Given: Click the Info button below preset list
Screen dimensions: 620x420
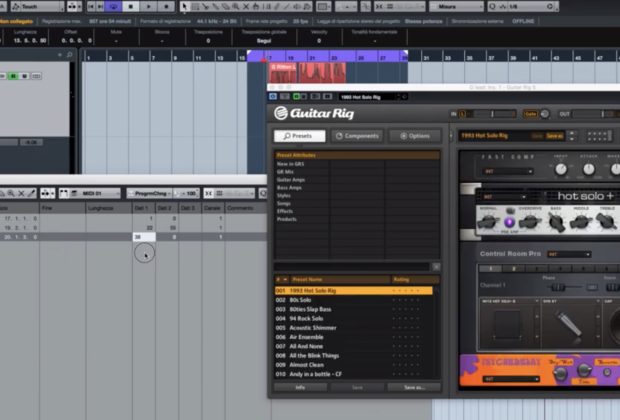Looking at the screenshot, I should point(300,388).
